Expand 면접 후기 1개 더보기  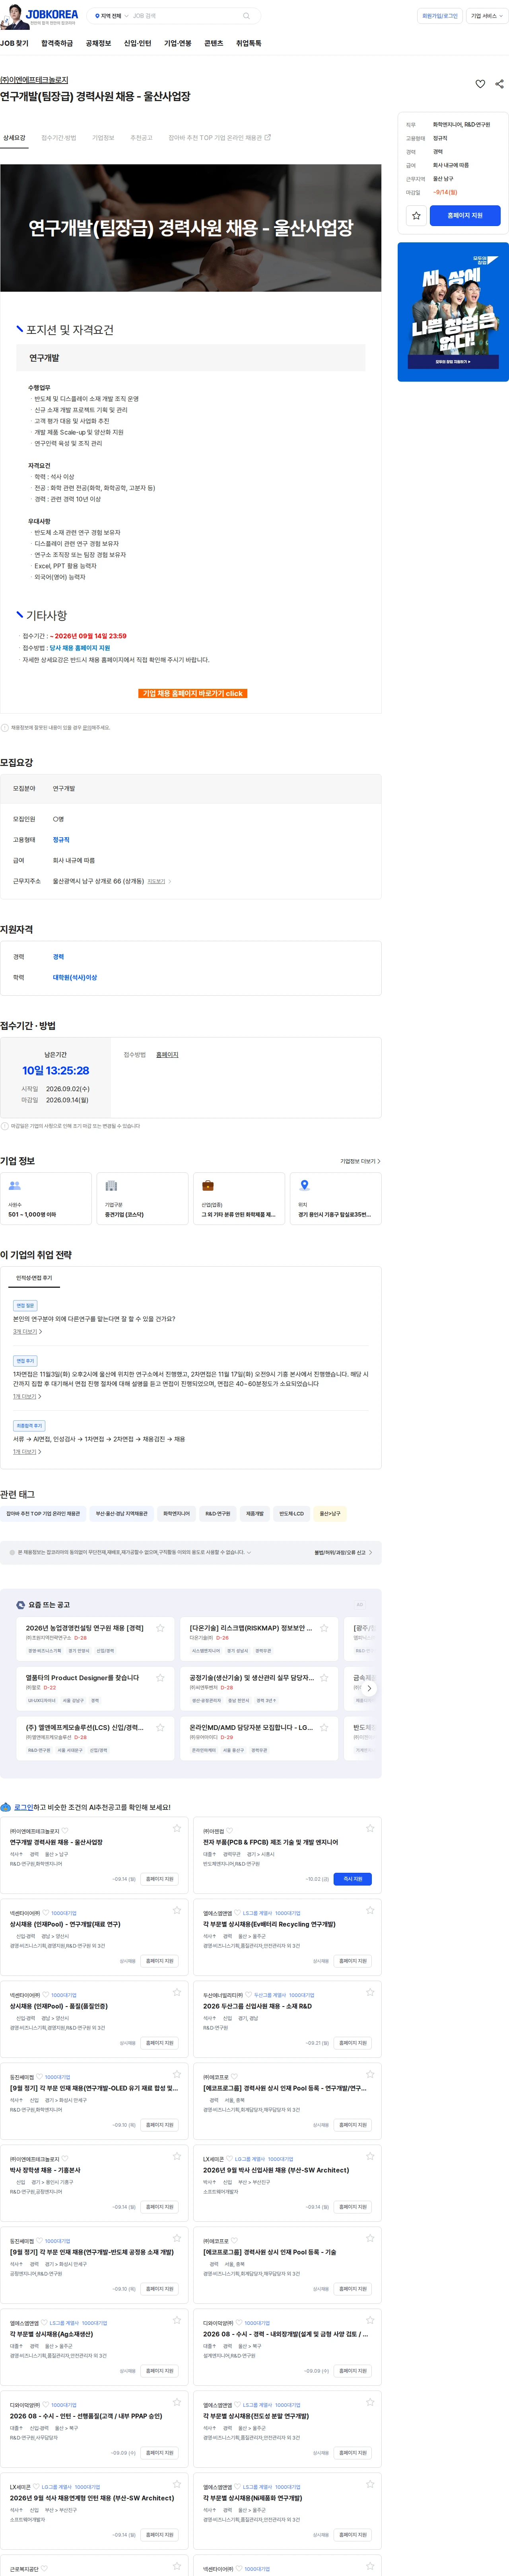pos(27,1397)
